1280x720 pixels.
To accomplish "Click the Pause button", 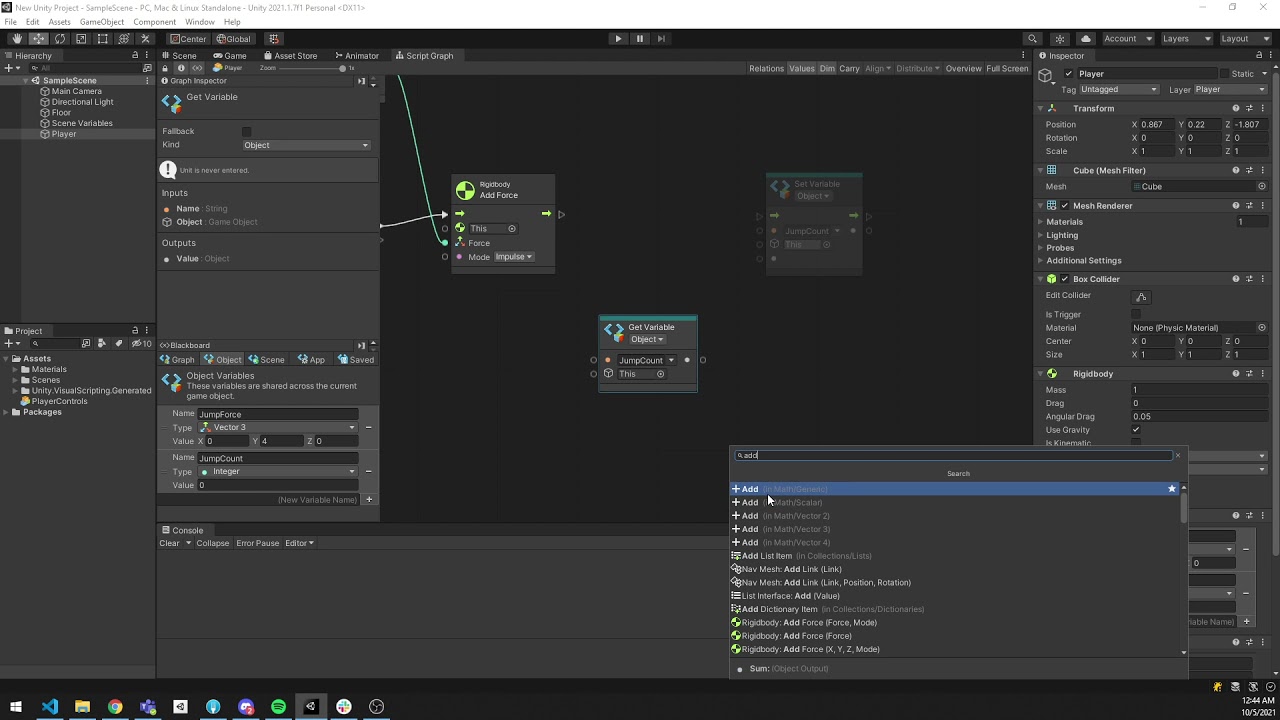I will tap(640, 39).
